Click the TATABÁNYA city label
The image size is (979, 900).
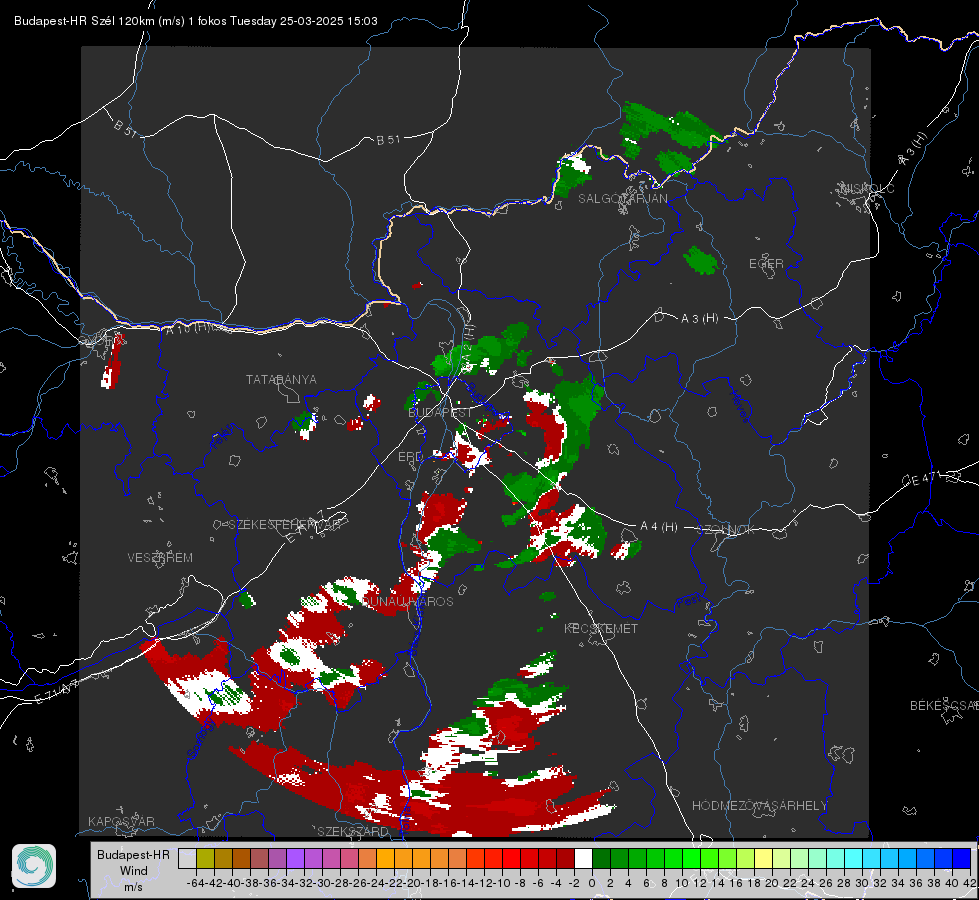(281, 380)
